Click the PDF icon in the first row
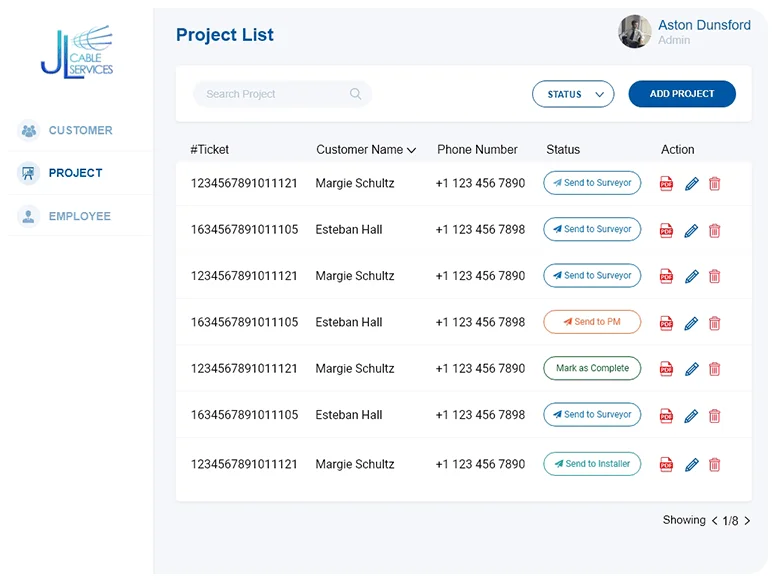 click(x=666, y=183)
